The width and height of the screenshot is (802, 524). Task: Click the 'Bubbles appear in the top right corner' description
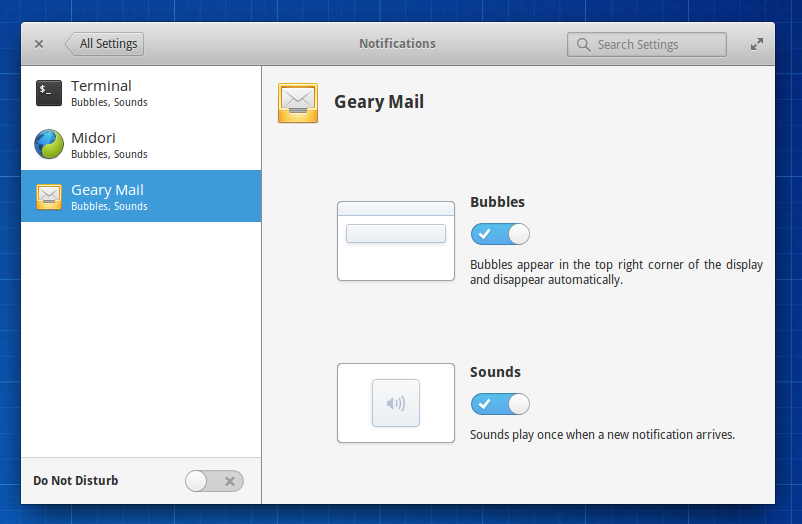pyautogui.click(x=616, y=272)
